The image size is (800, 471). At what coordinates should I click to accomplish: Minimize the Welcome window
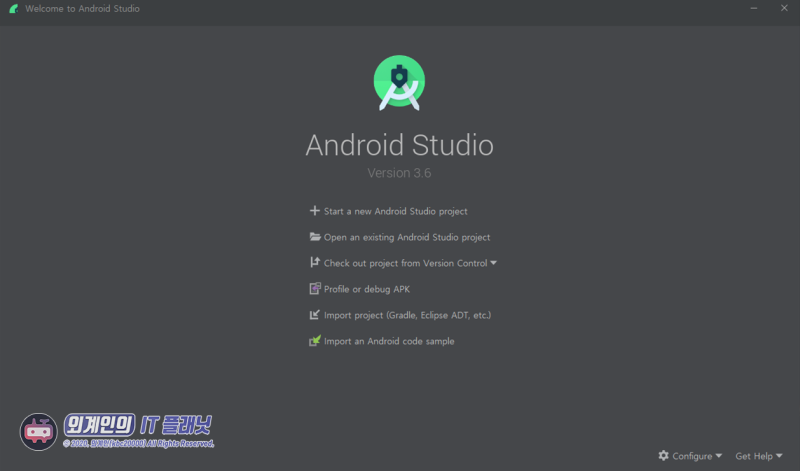[754, 8]
